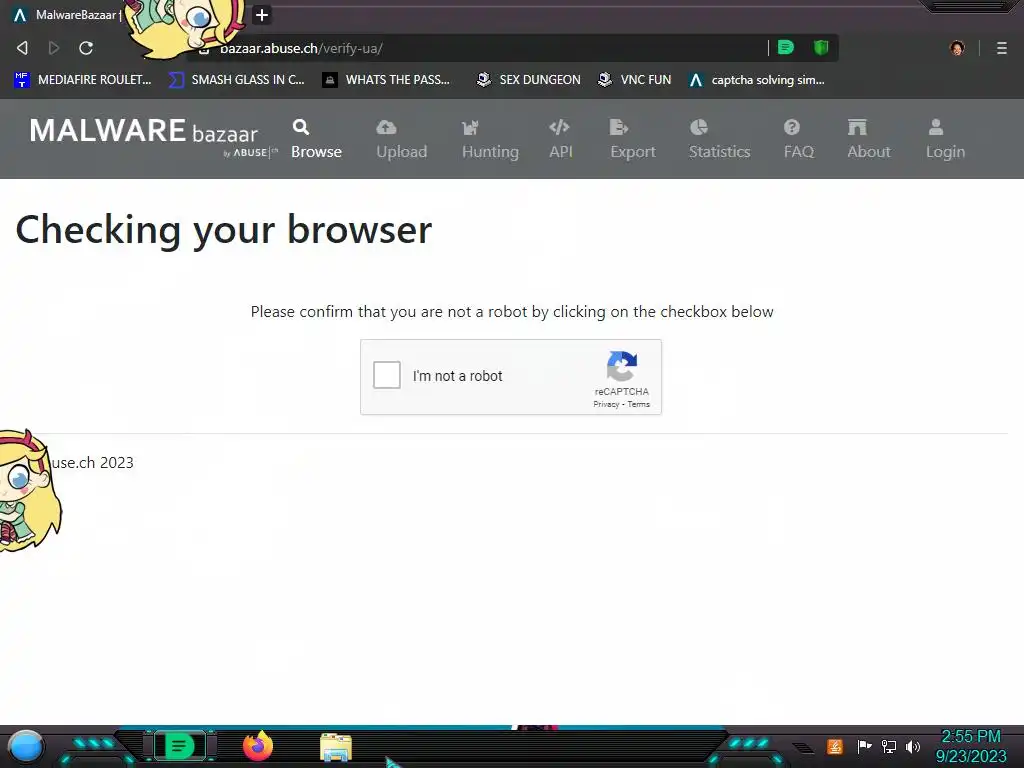The image size is (1024, 768).
Task: Click the Java tray icon
Action: [x=835, y=746]
